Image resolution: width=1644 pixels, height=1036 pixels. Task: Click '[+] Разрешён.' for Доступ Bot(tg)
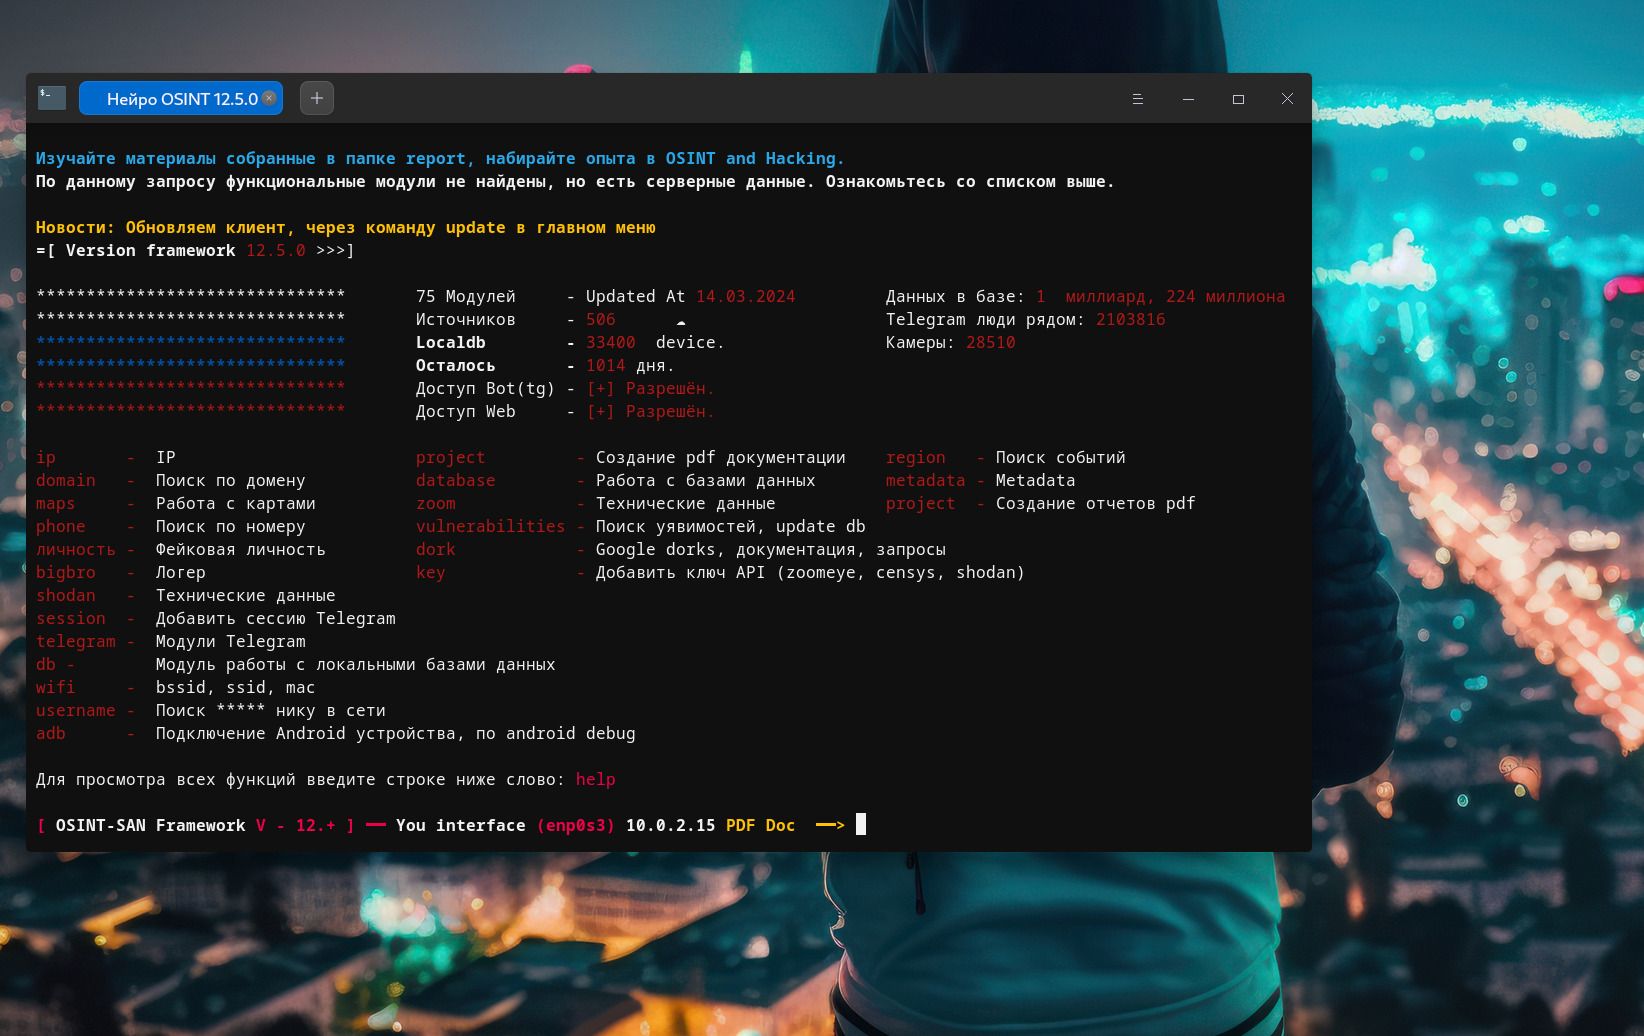point(651,388)
